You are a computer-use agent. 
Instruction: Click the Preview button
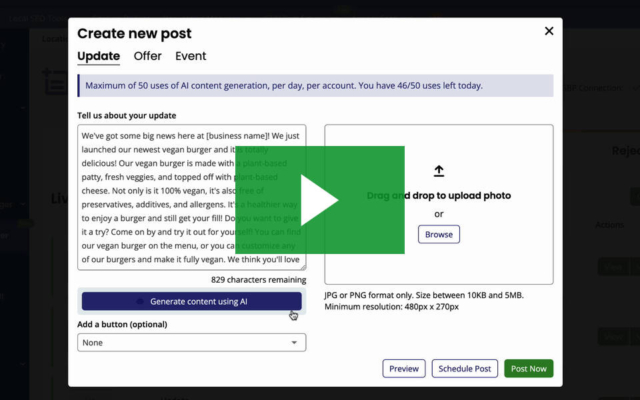tap(404, 369)
